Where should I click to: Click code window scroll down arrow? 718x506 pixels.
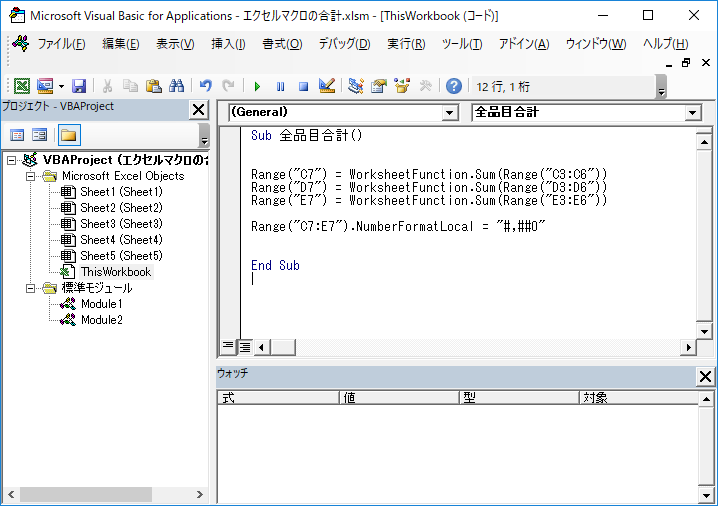click(x=704, y=331)
